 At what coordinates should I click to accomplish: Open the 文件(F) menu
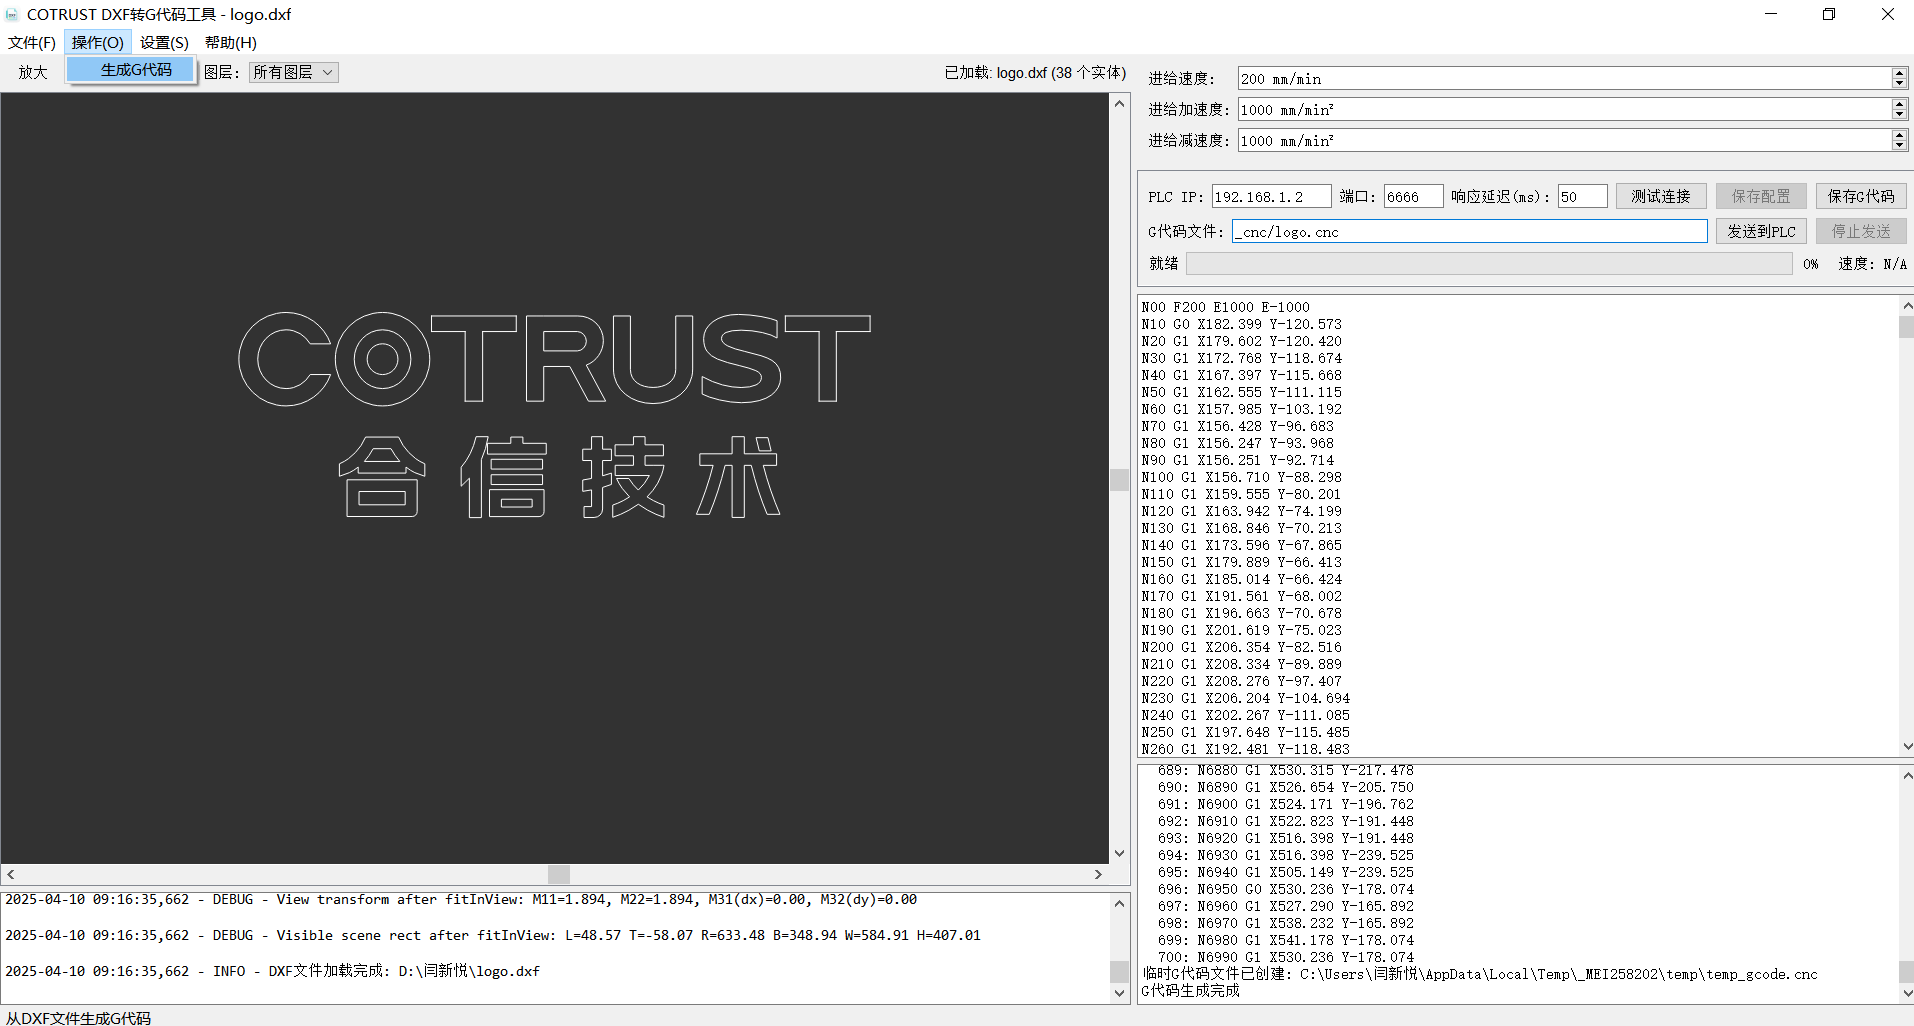[x=32, y=42]
